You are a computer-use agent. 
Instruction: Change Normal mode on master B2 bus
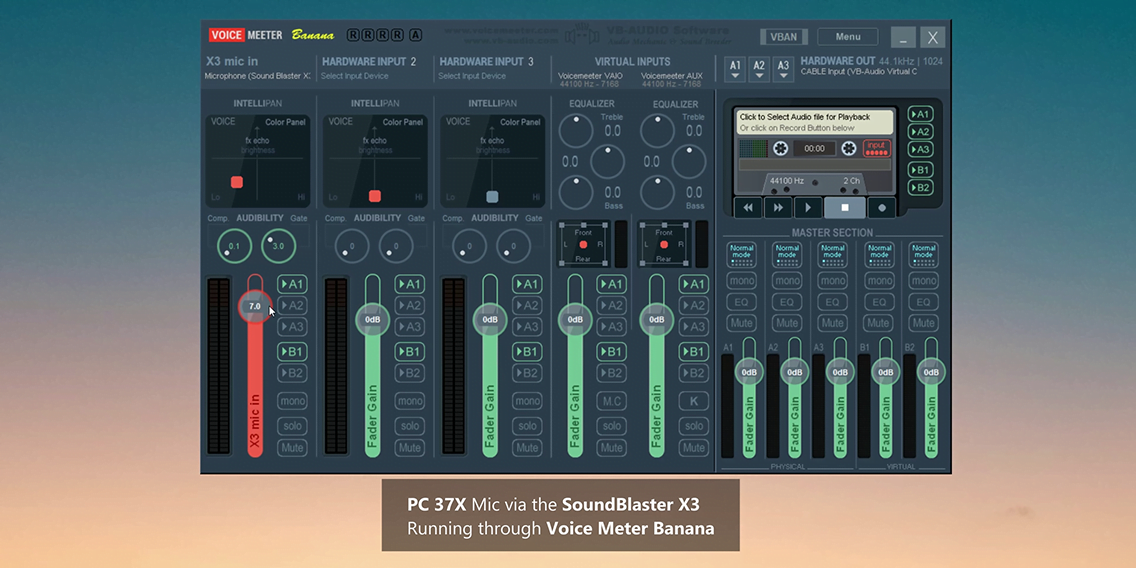pos(924,254)
